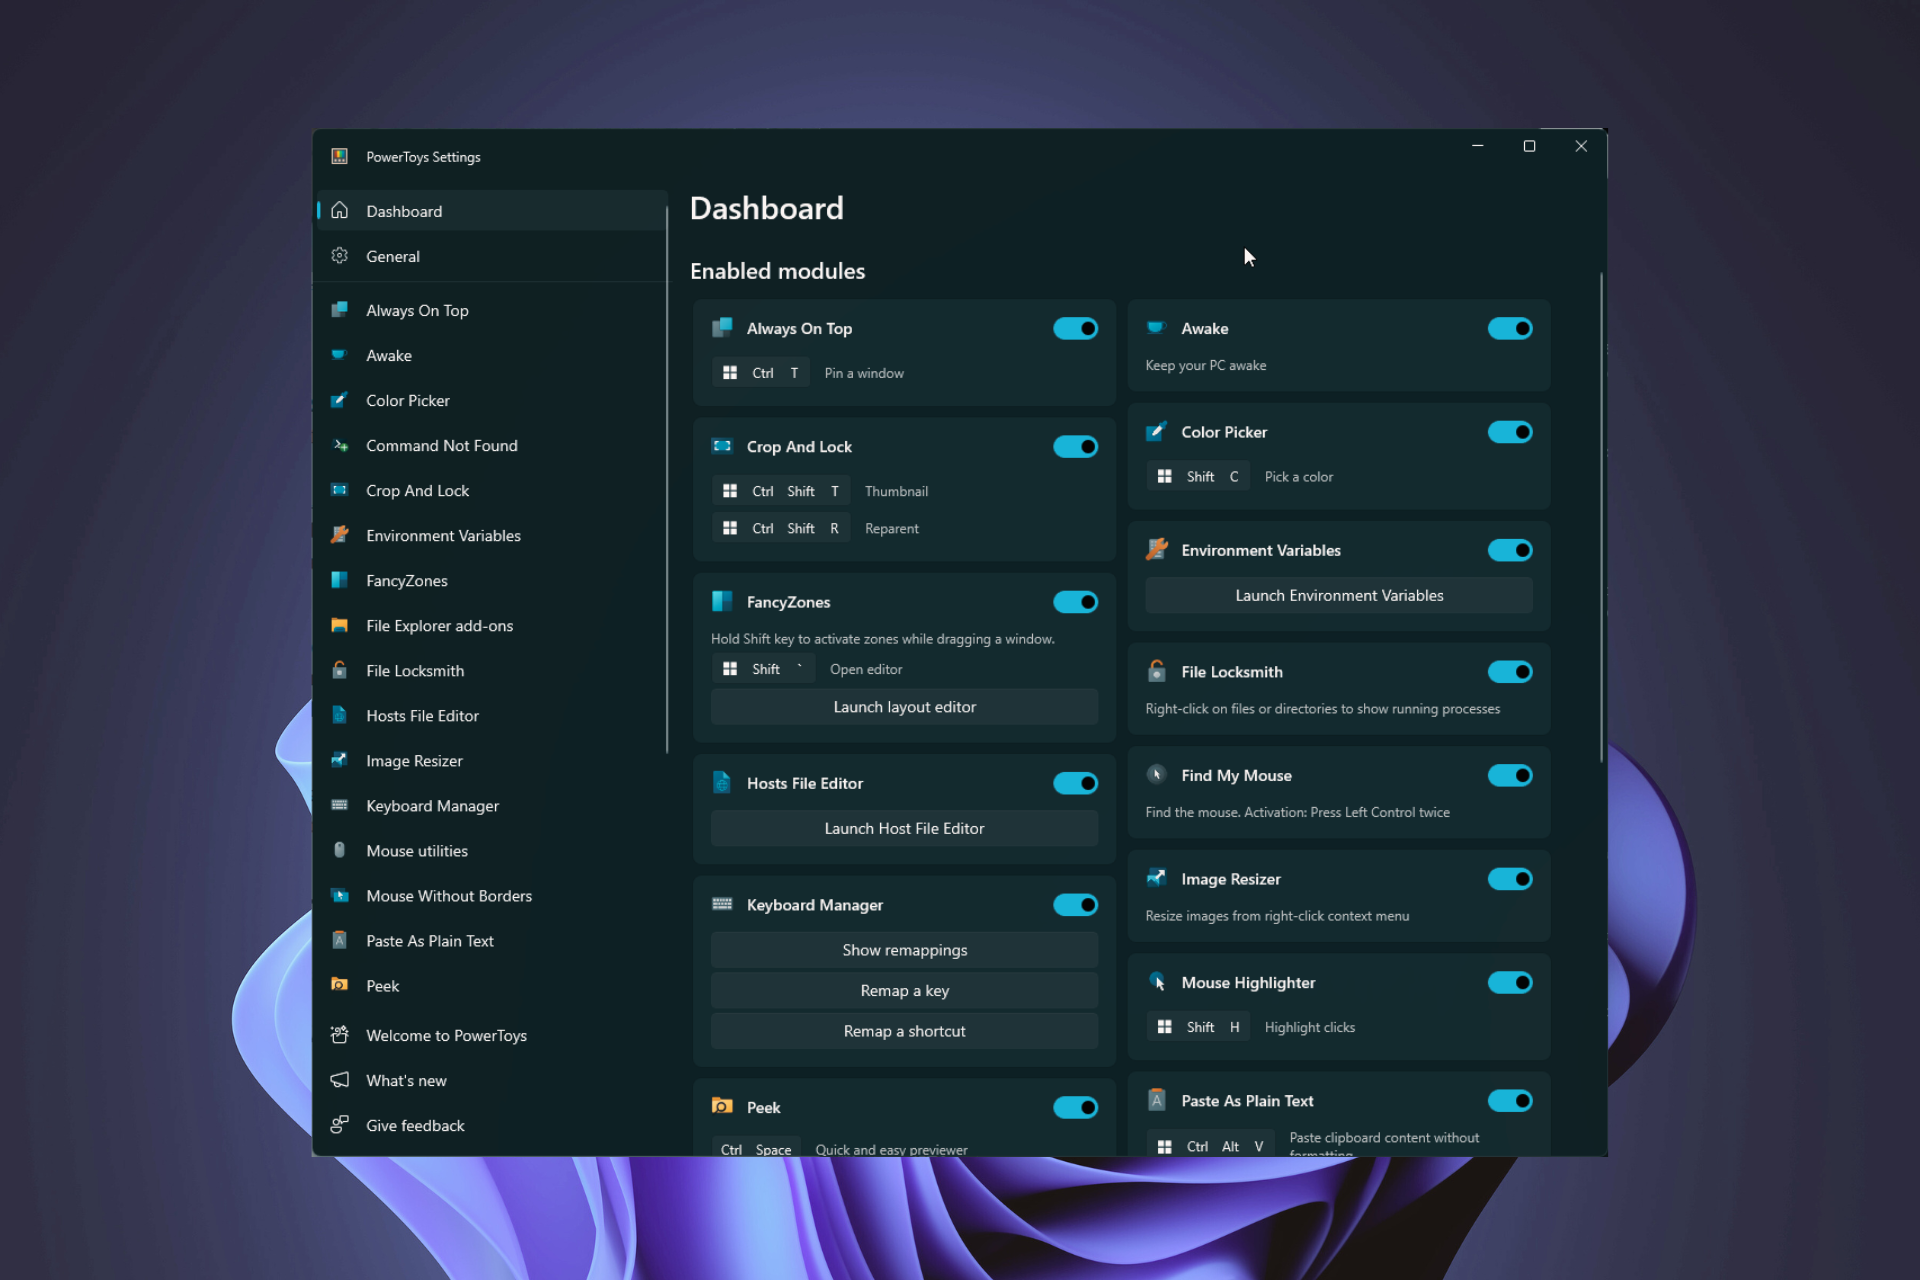The image size is (1920, 1280).
Task: Click the Mouse utilities sidebar icon
Action: 340,850
